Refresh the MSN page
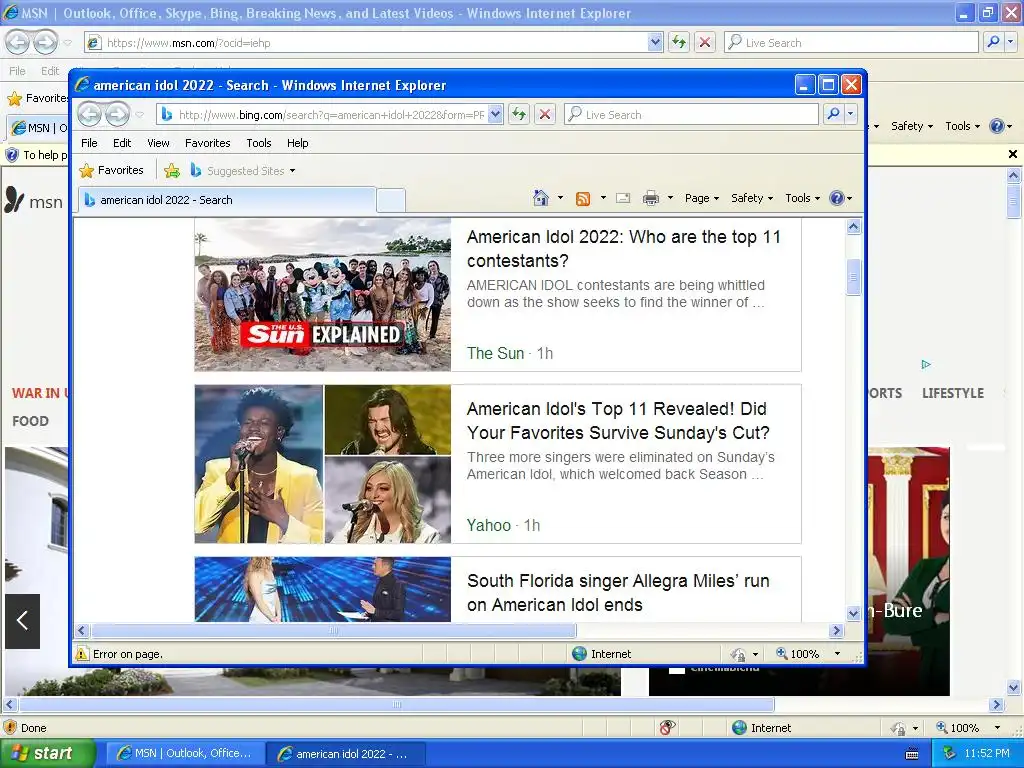The width and height of the screenshot is (1024, 768). pyautogui.click(x=679, y=42)
